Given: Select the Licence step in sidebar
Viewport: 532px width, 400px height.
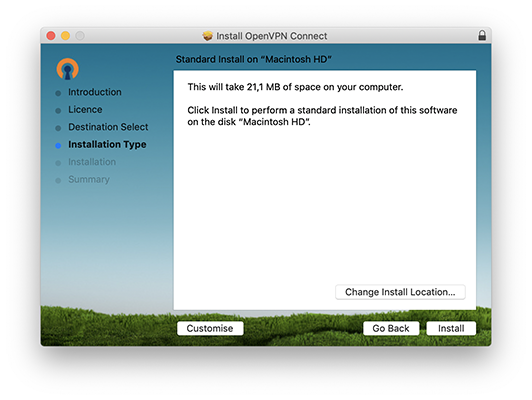Looking at the screenshot, I should coord(85,110).
